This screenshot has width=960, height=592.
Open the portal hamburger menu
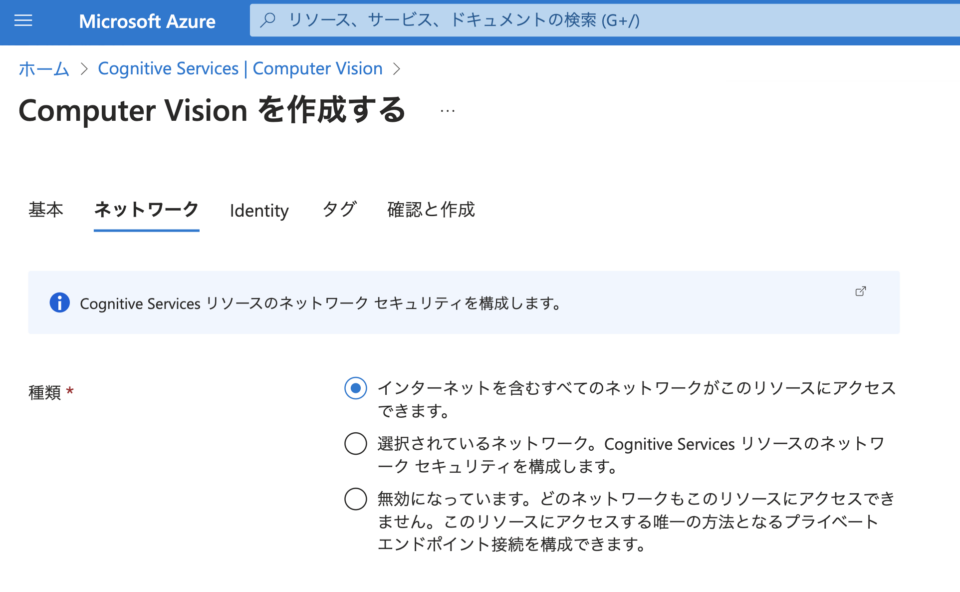24,20
